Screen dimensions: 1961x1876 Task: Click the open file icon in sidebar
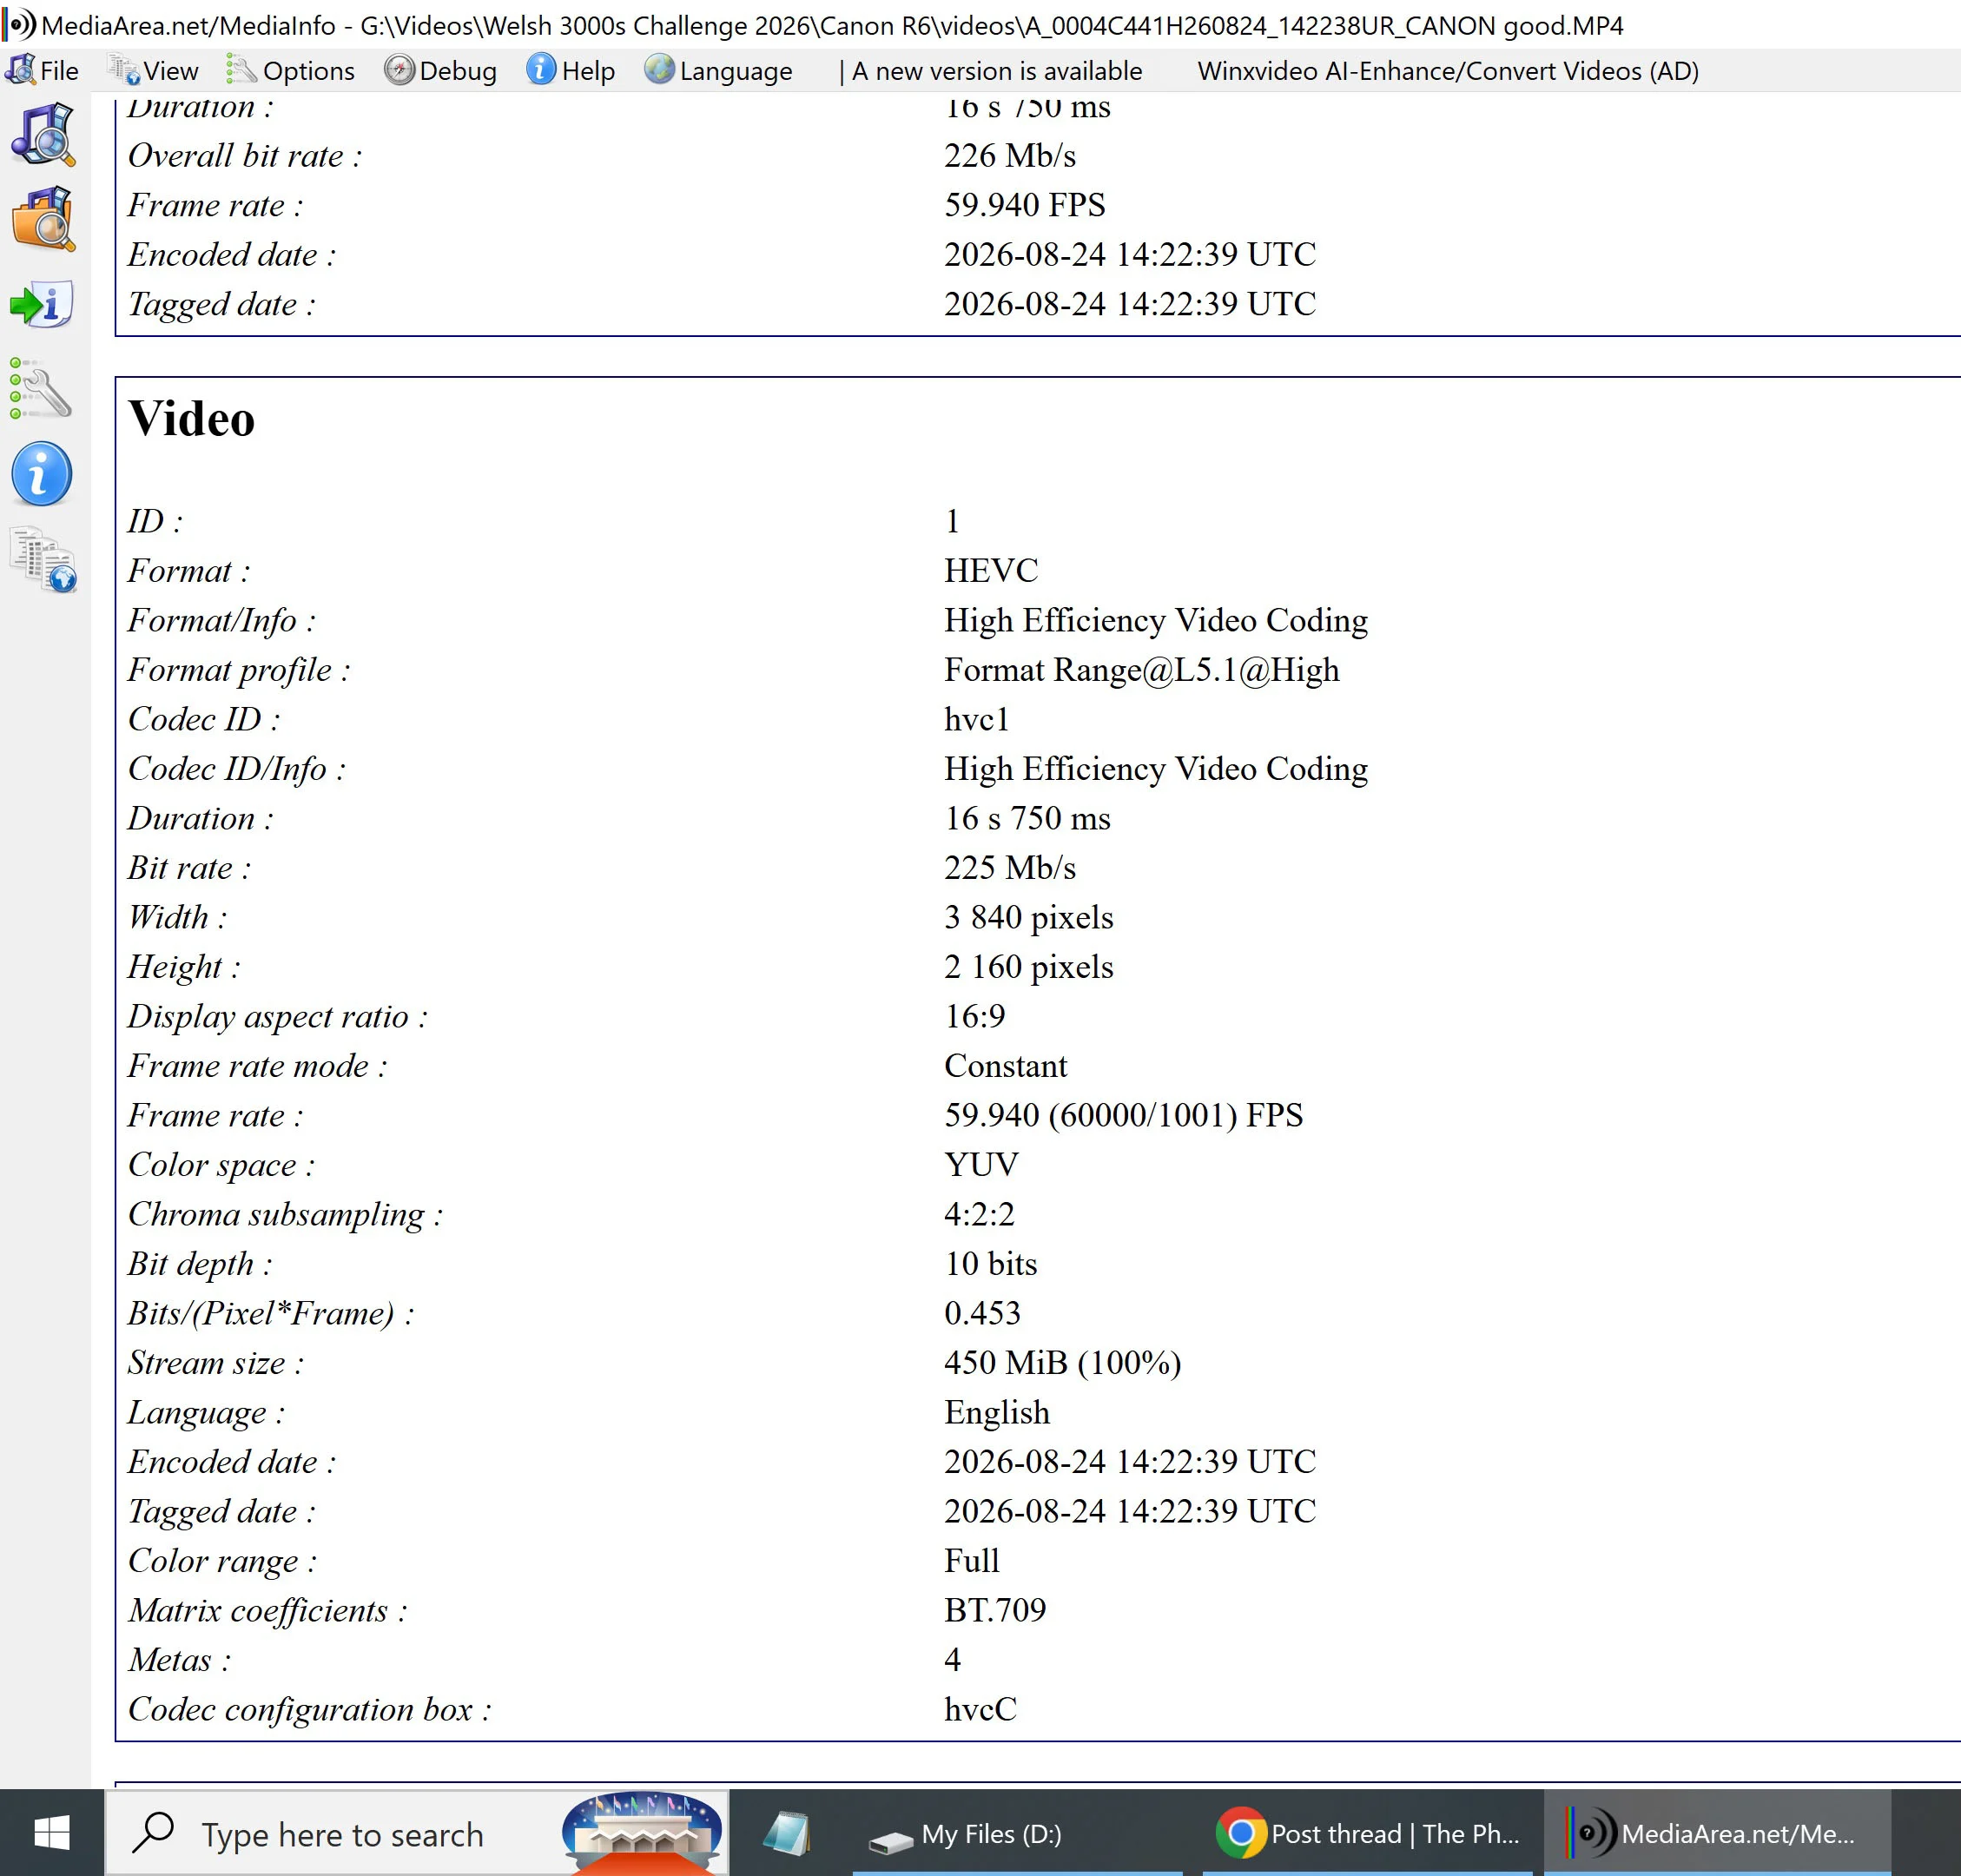[42, 135]
